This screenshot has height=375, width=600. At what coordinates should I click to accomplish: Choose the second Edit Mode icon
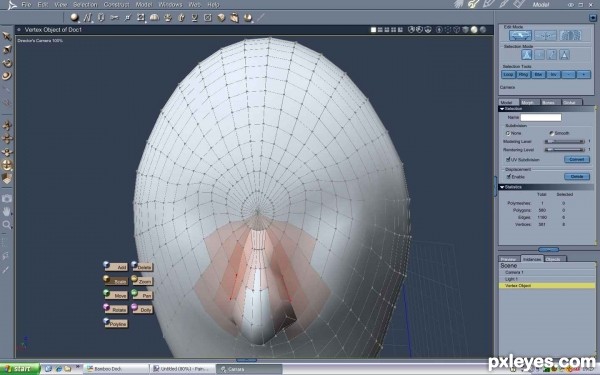(x=545, y=36)
